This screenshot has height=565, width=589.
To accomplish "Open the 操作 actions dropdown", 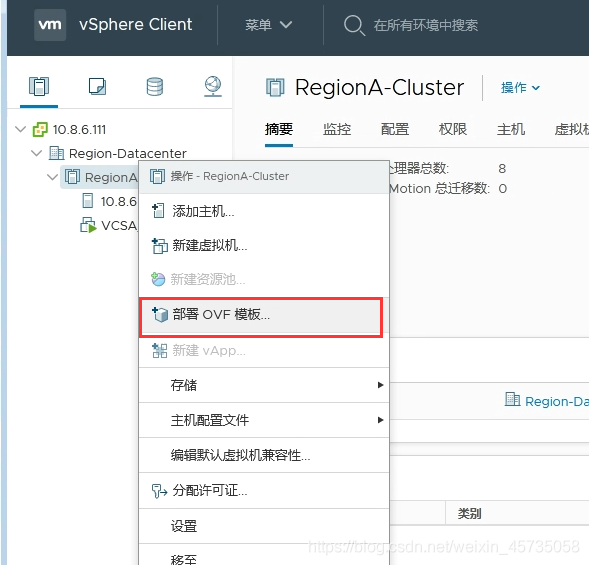I will 520,88.
